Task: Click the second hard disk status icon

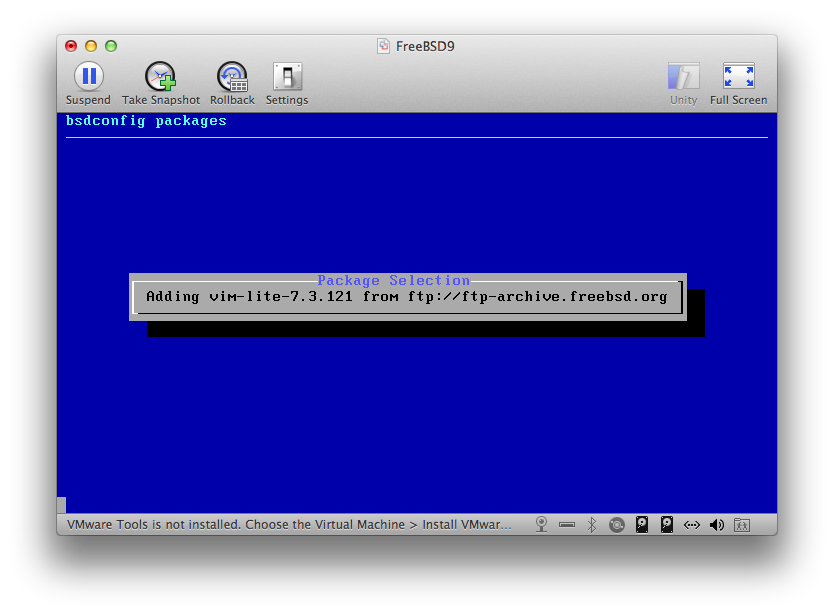Action: 666,525
